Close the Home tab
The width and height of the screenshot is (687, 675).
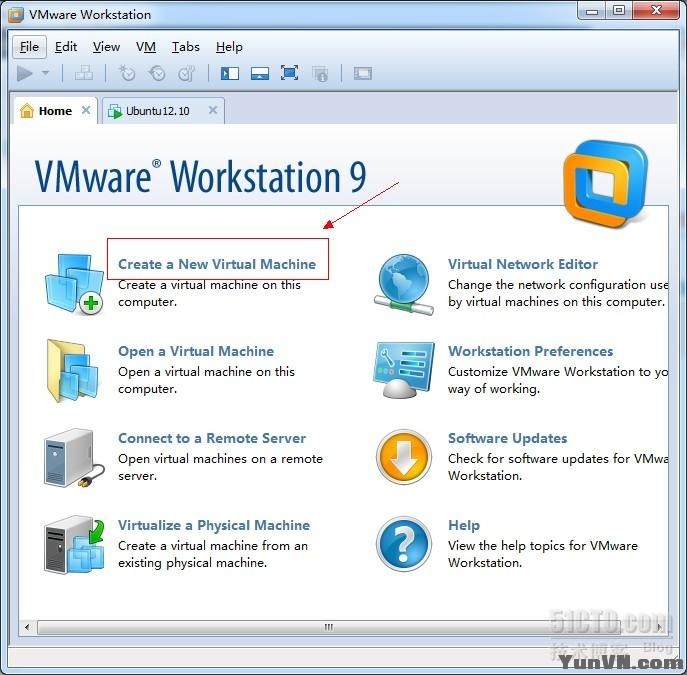86,110
